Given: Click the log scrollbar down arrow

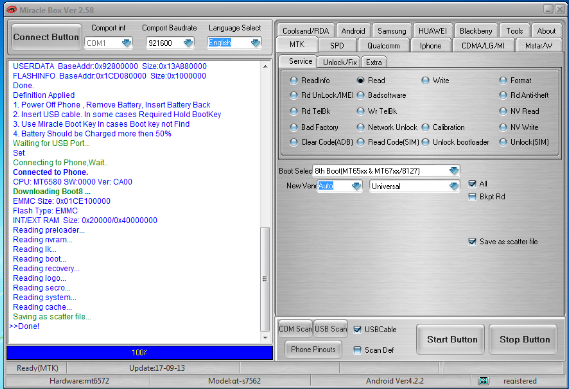Looking at the screenshot, I should pyautogui.click(x=265, y=338).
